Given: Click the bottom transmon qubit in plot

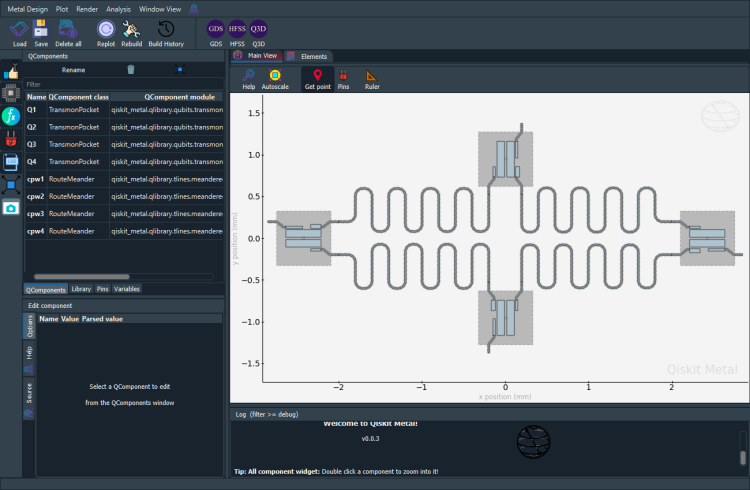Looking at the screenshot, I should pyautogui.click(x=505, y=317).
